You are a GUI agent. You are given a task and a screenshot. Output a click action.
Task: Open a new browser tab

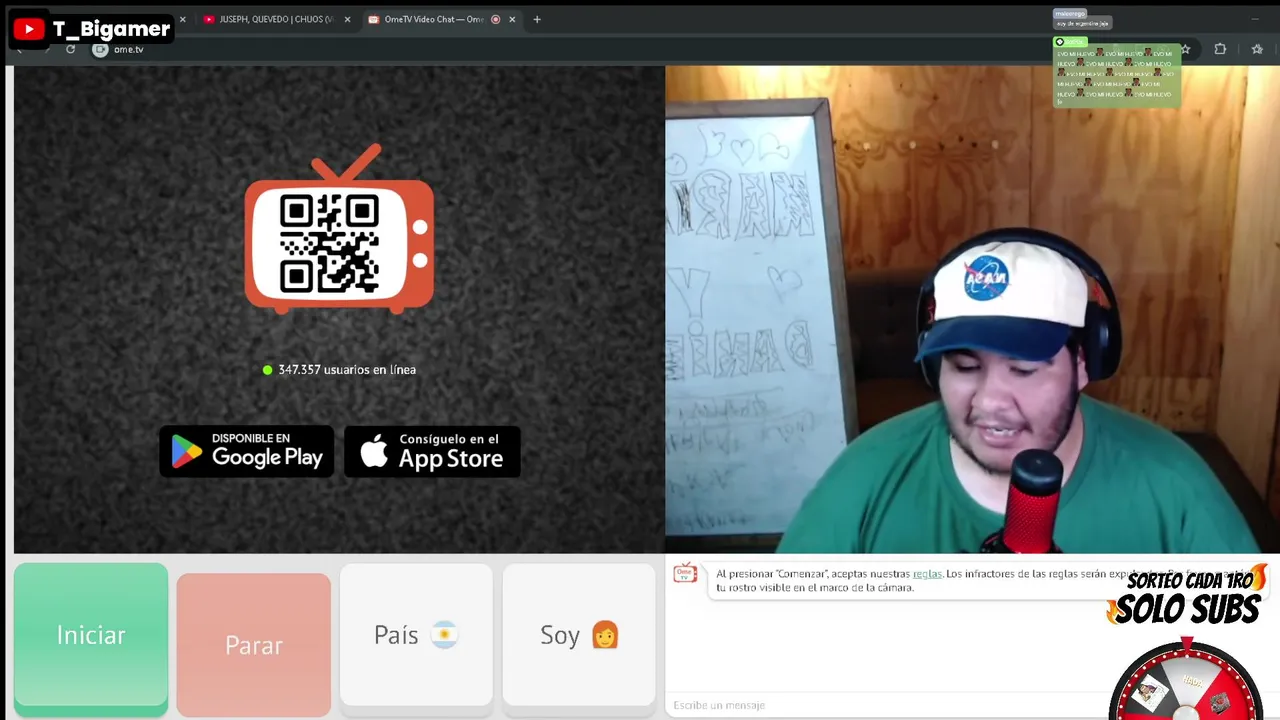coord(537,19)
